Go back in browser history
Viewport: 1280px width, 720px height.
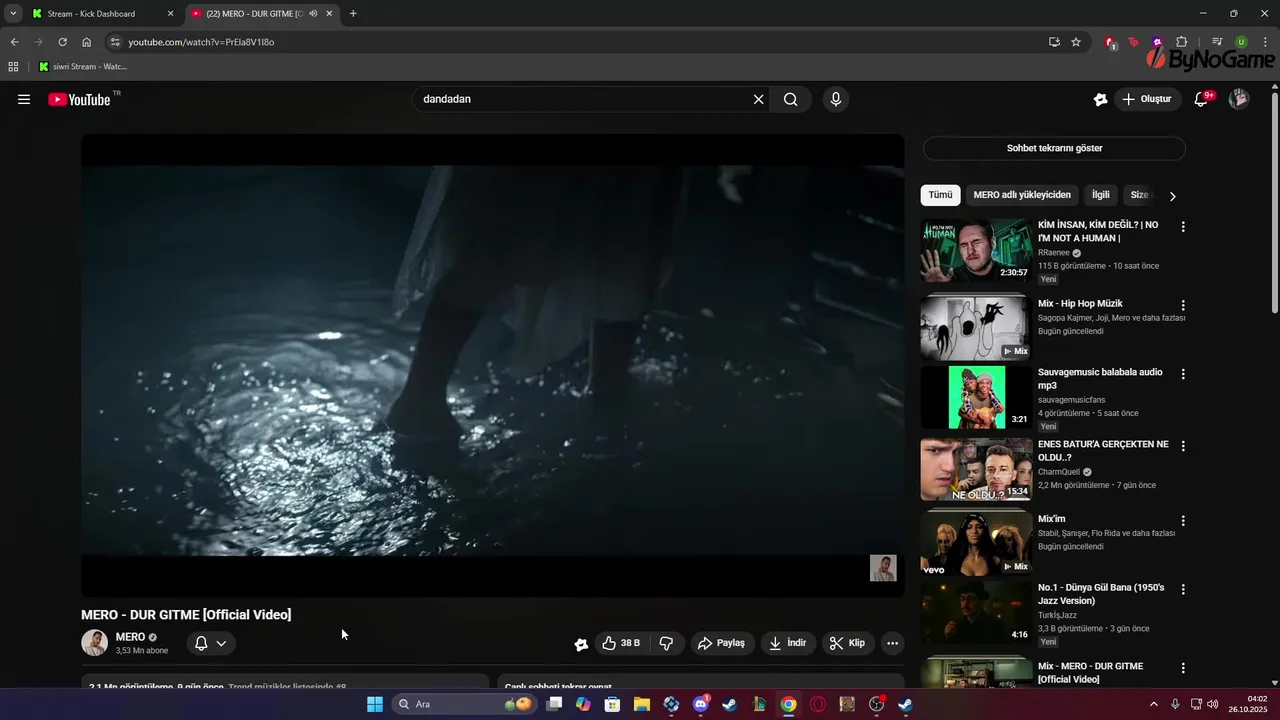[x=14, y=42]
